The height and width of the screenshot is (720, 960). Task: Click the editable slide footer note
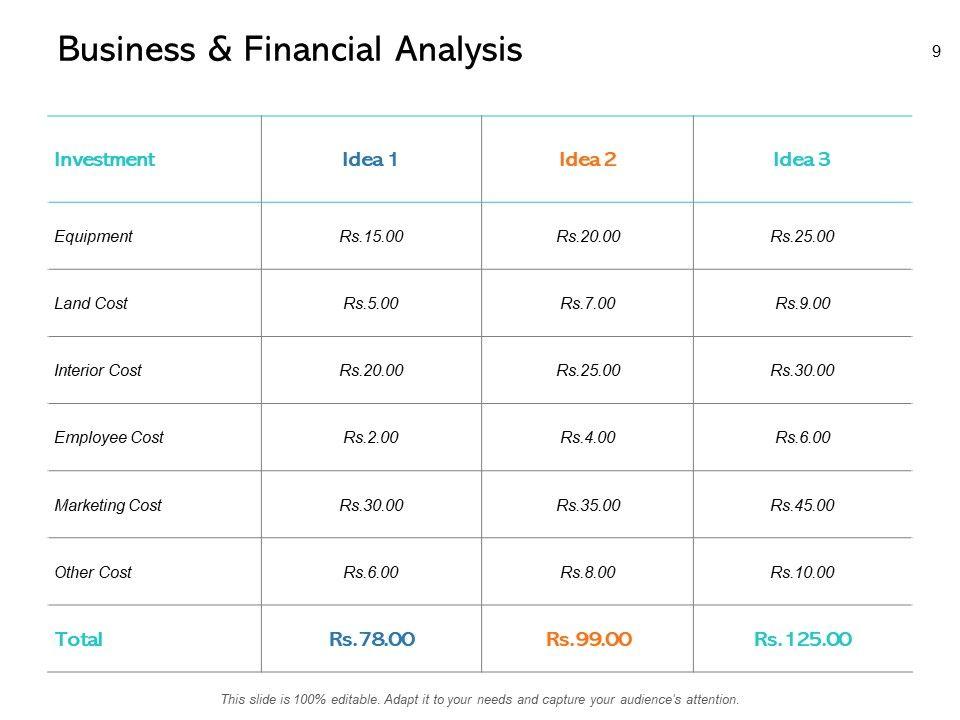(x=480, y=699)
